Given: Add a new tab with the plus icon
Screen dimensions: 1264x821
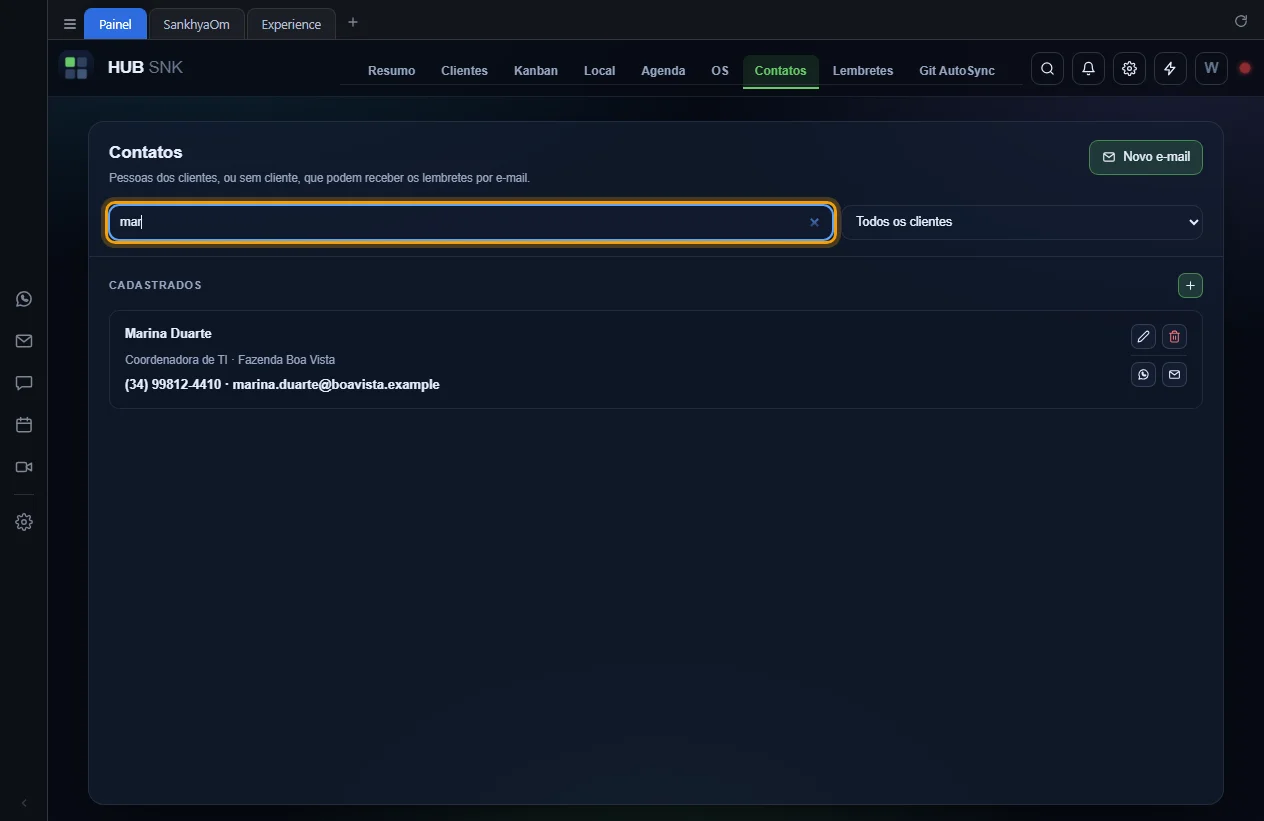Looking at the screenshot, I should point(352,22).
